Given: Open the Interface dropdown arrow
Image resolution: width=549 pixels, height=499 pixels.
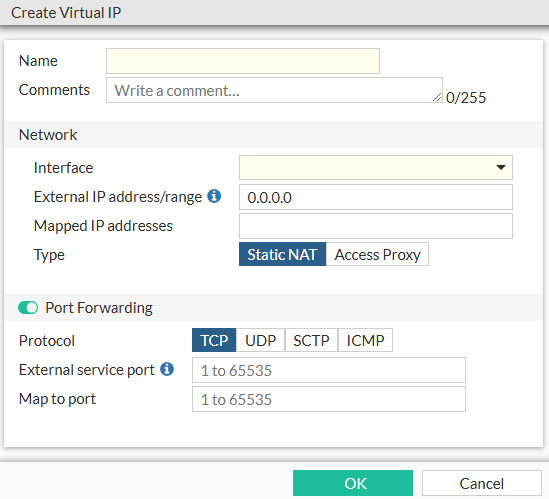Looking at the screenshot, I should [501, 167].
